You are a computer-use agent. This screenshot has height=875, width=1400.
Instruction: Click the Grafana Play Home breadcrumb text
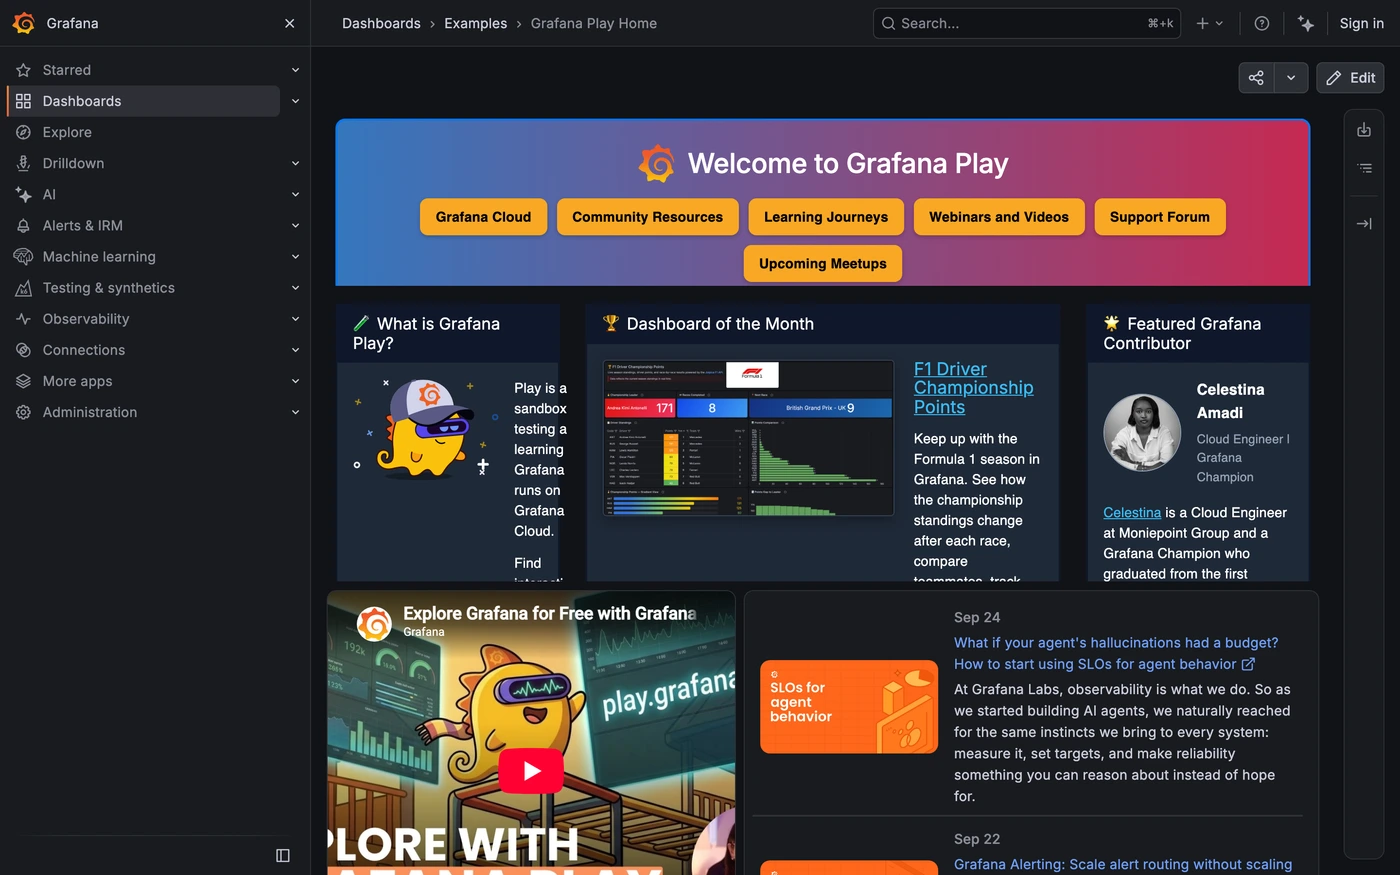tap(594, 23)
